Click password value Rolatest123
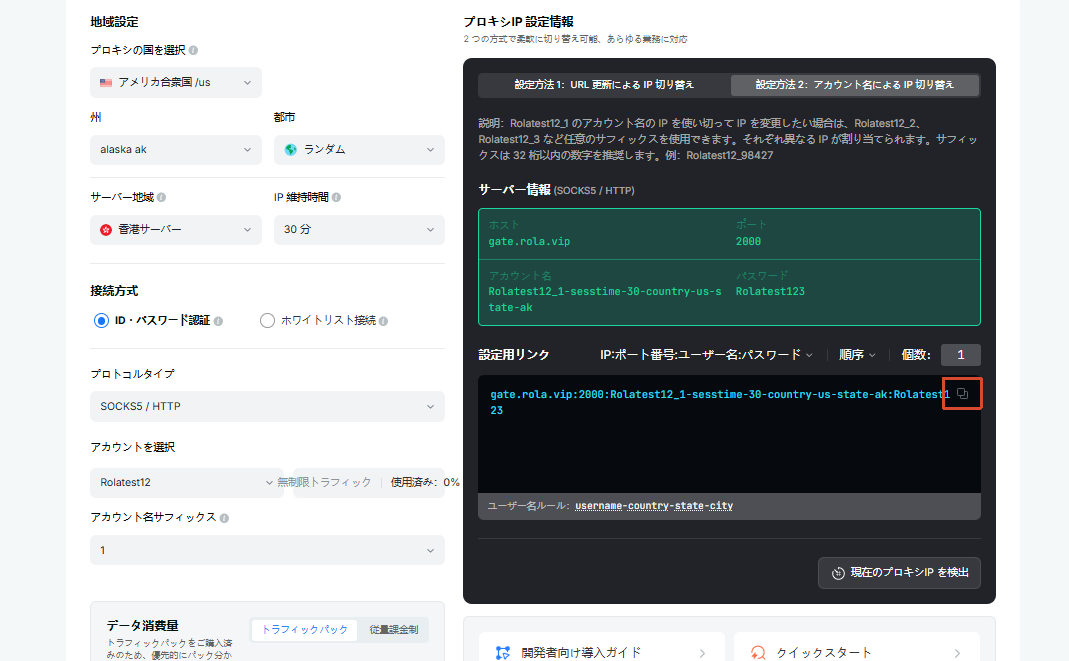This screenshot has height=661, width=1069. [770, 291]
